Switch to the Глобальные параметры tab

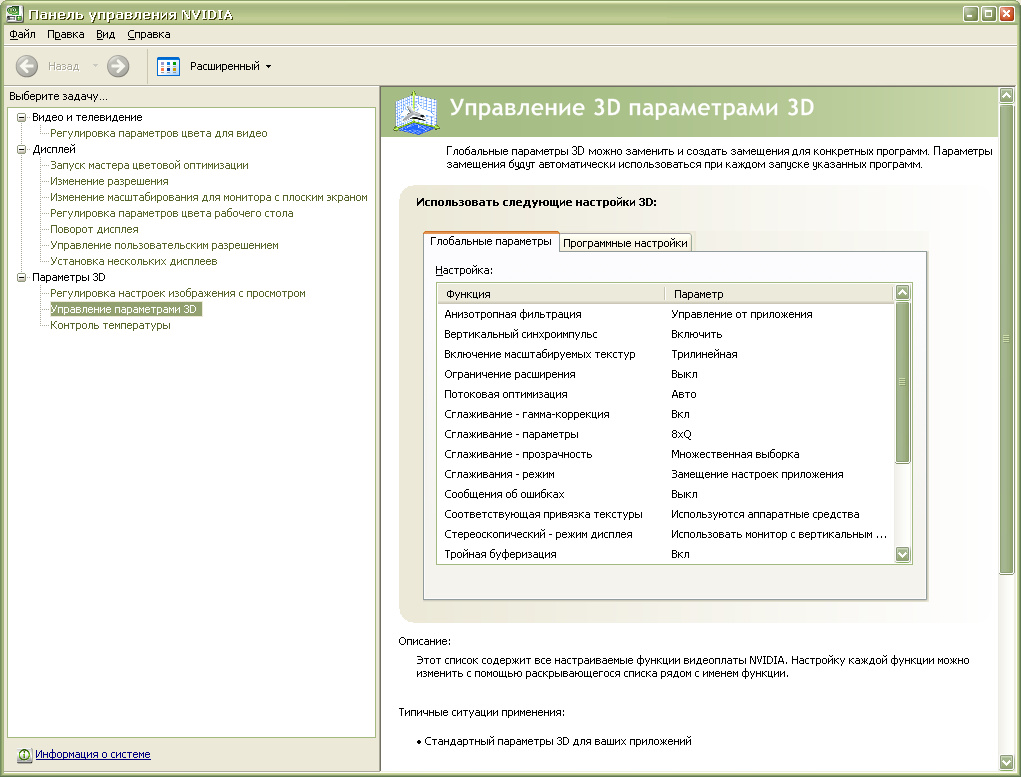491,242
